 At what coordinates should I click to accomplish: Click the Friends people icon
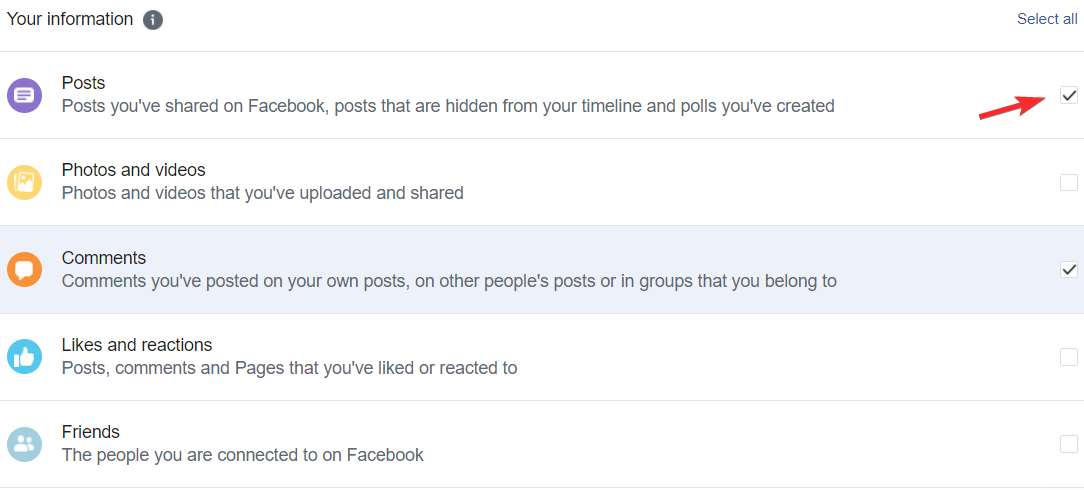click(24, 444)
